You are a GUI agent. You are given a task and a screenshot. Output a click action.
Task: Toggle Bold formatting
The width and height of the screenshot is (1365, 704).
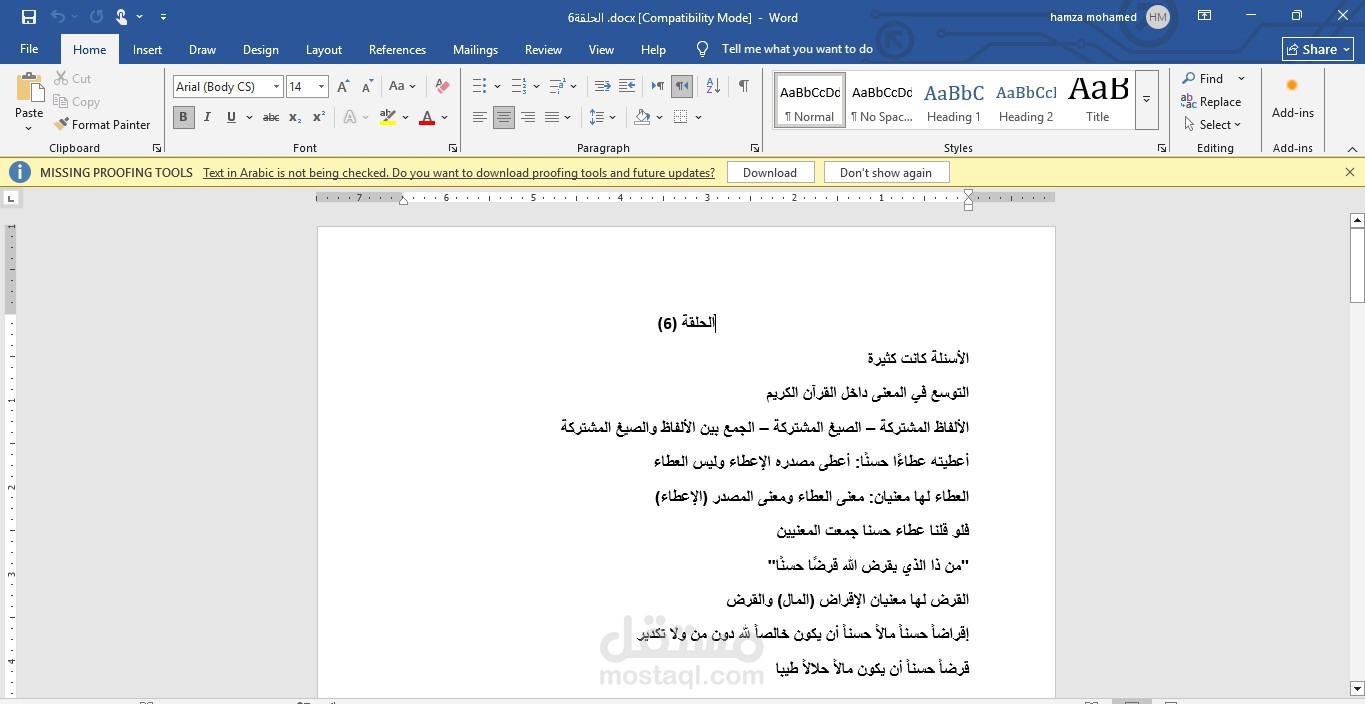pyautogui.click(x=183, y=118)
